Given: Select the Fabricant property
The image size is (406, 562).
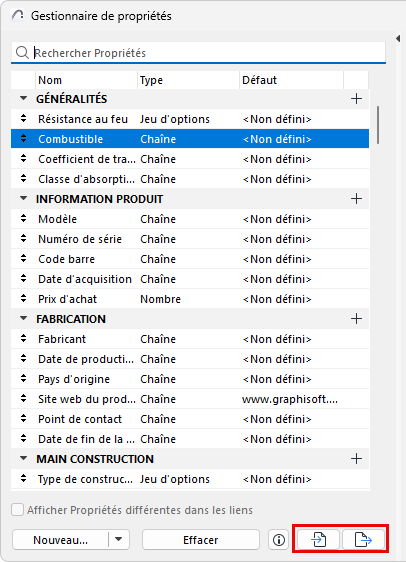Looking at the screenshot, I should coord(190,339).
